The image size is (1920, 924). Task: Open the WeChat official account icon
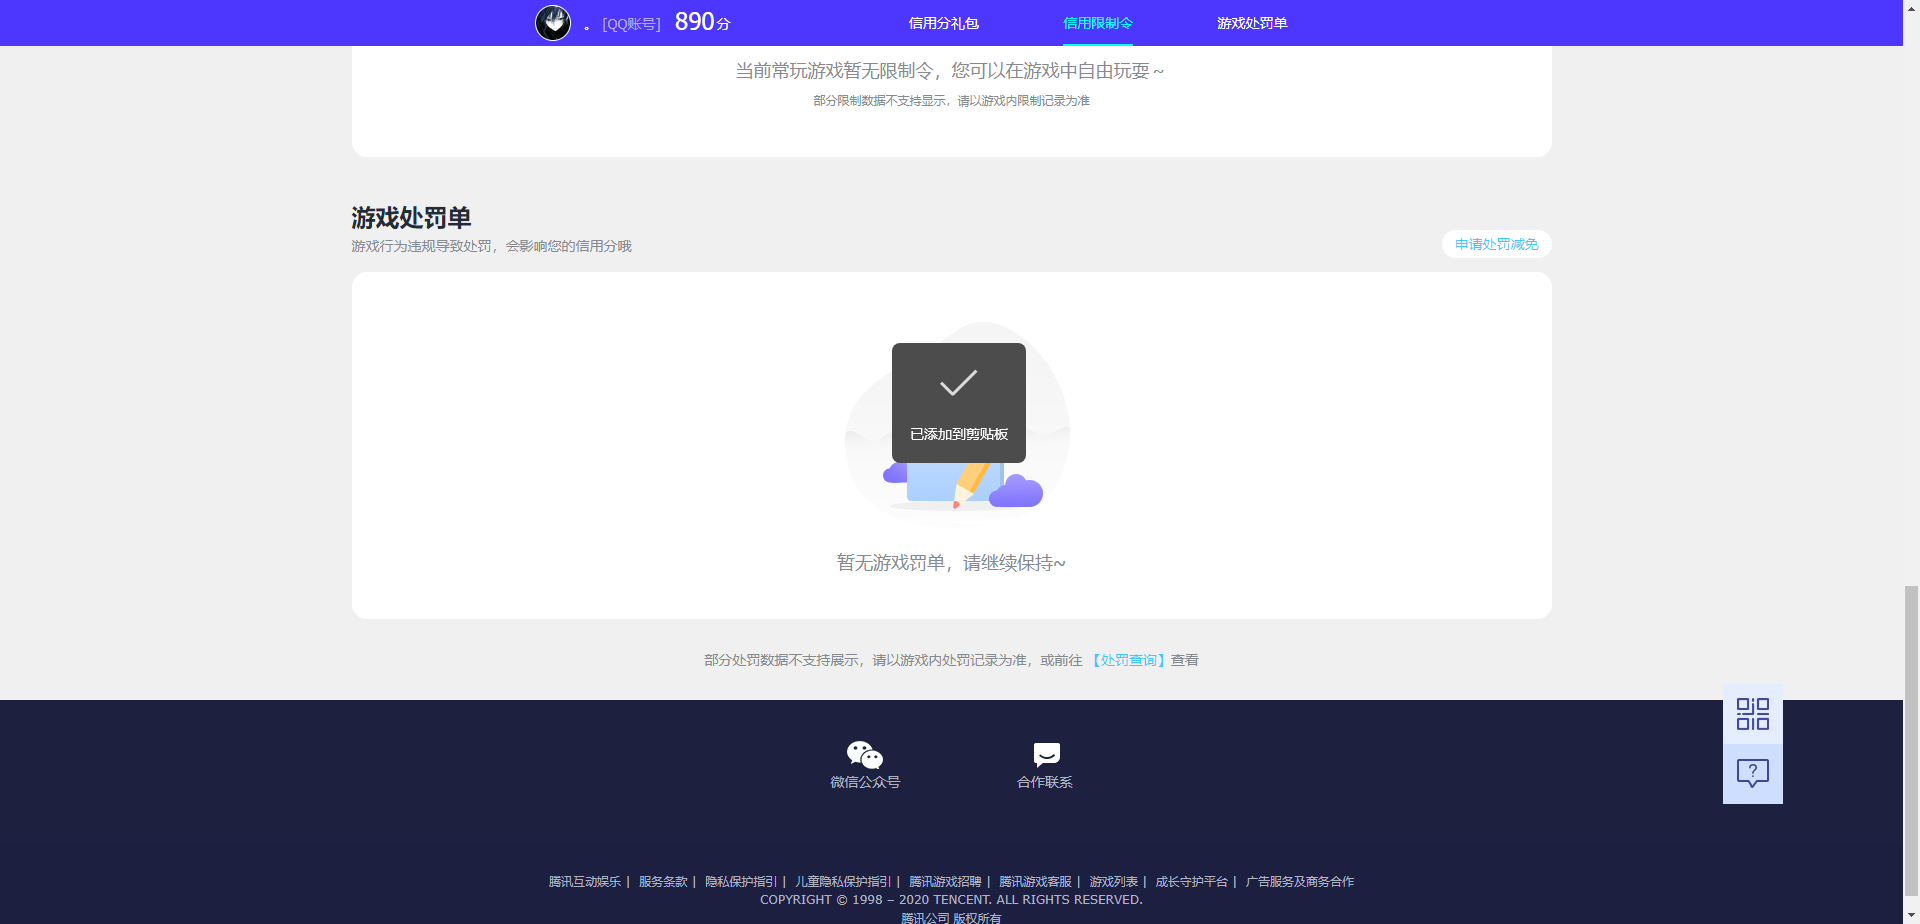point(865,754)
